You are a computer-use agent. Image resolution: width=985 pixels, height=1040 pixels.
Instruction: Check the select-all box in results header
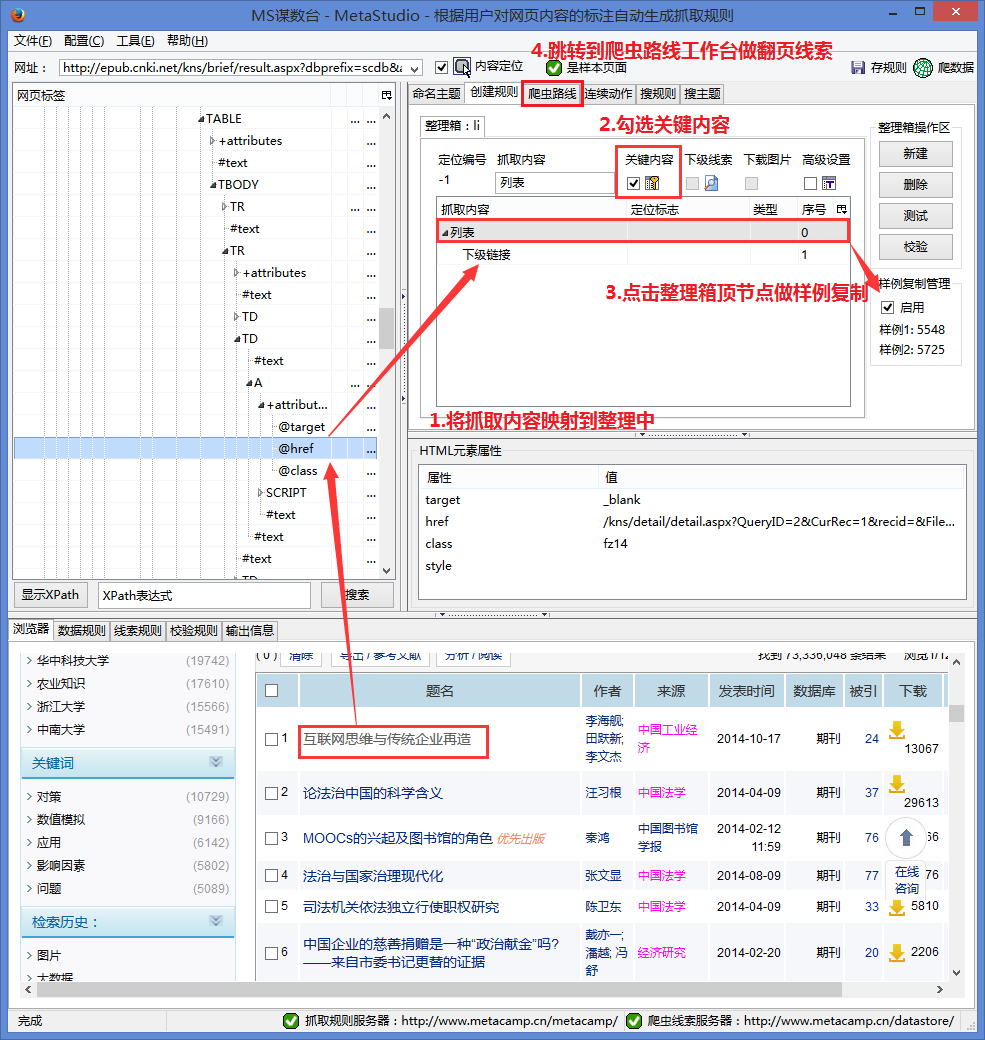271,690
